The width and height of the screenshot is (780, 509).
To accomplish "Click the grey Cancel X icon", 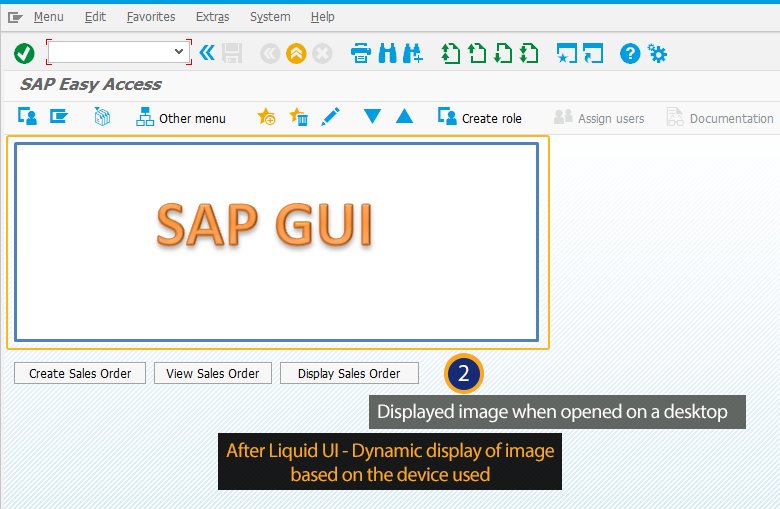I will [x=322, y=54].
